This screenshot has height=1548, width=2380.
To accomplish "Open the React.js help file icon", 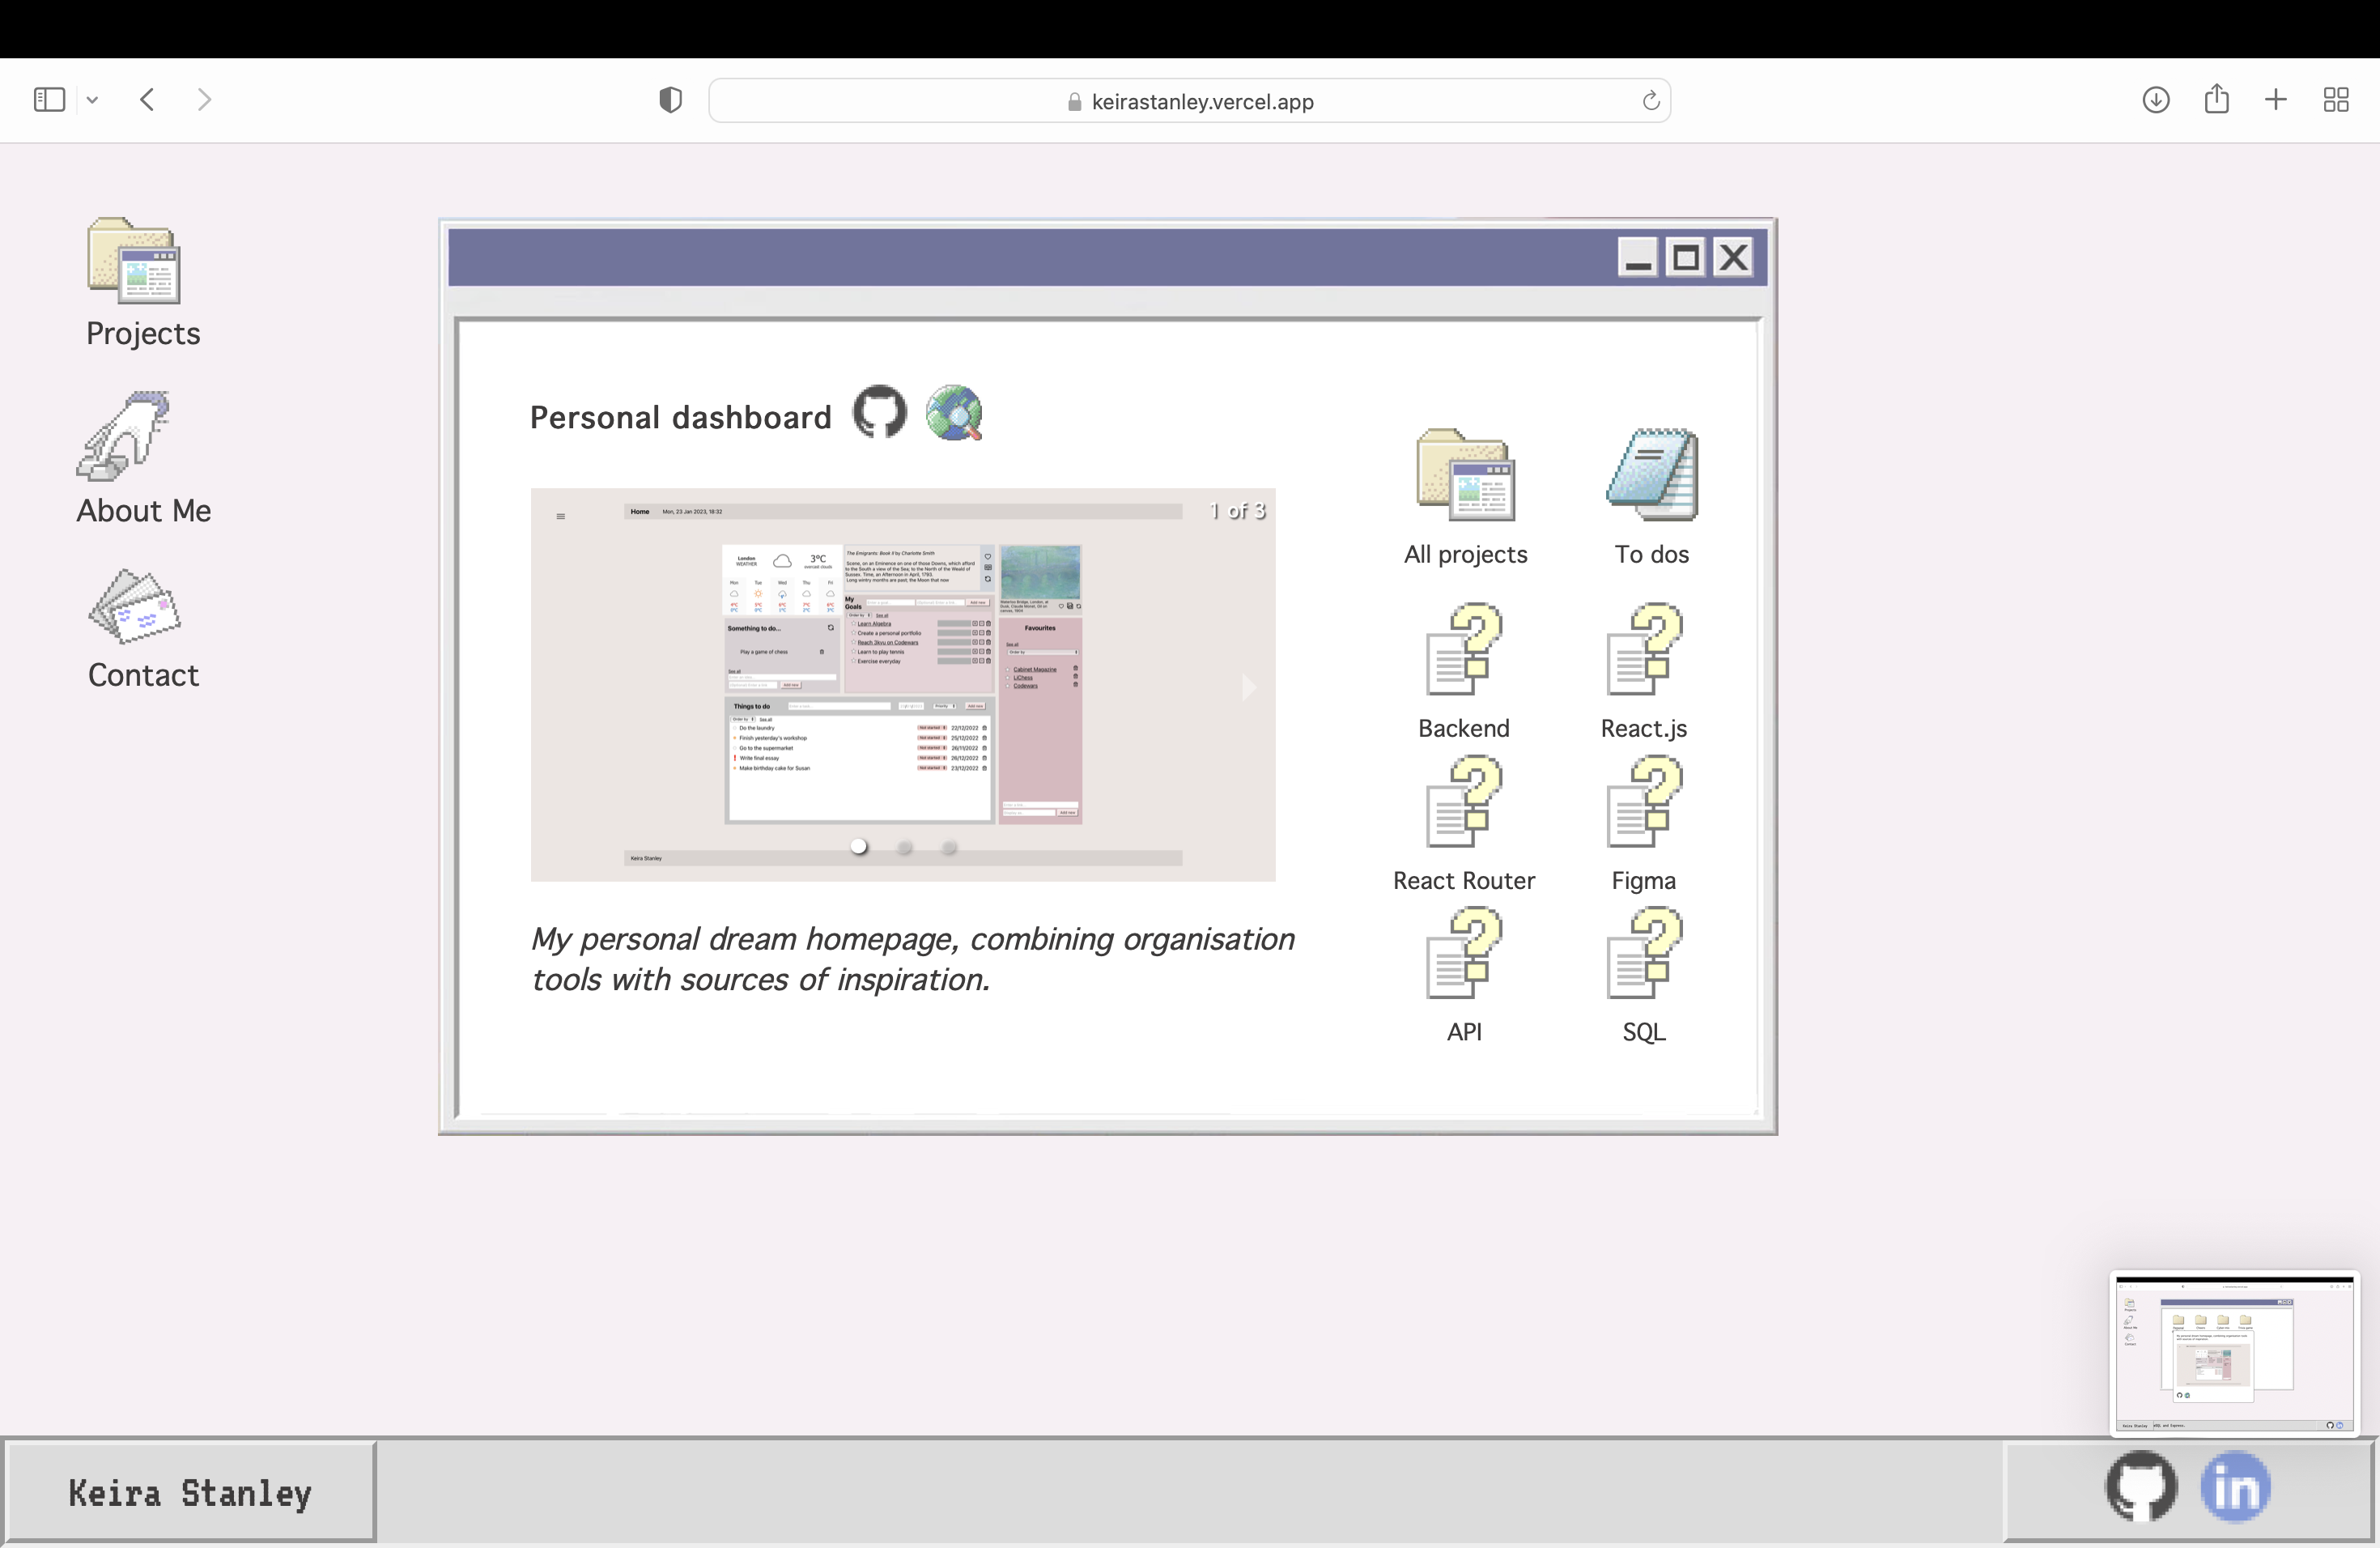I will pos(1643,650).
